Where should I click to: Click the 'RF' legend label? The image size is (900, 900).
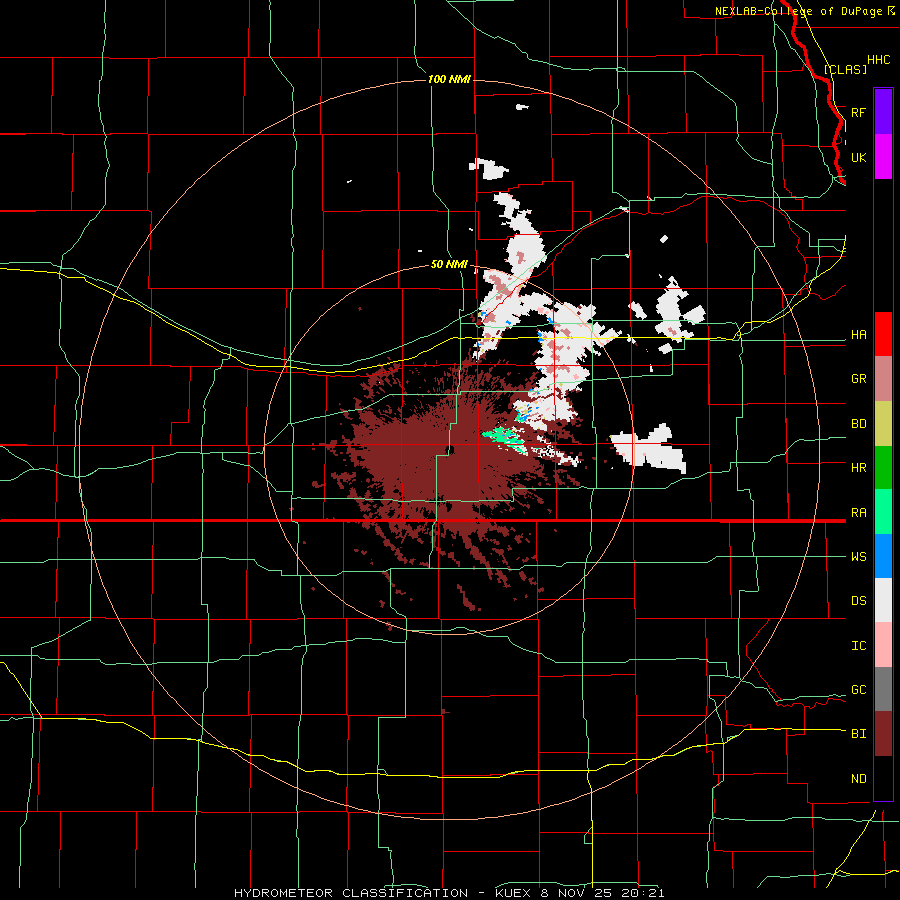point(858,112)
